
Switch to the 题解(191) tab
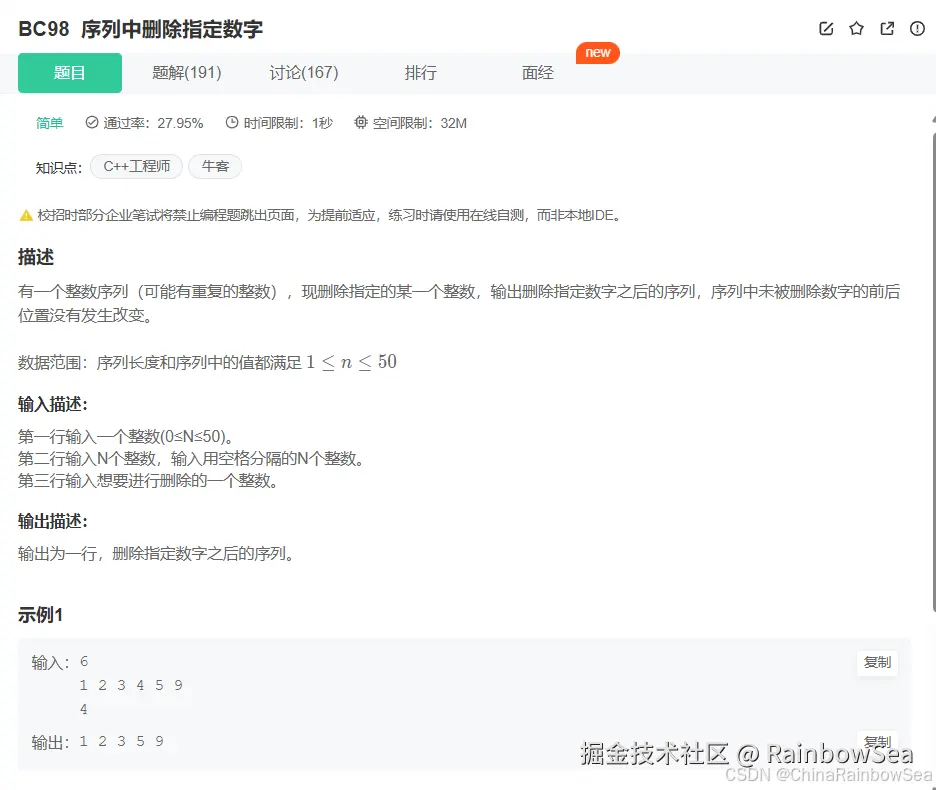click(187, 72)
